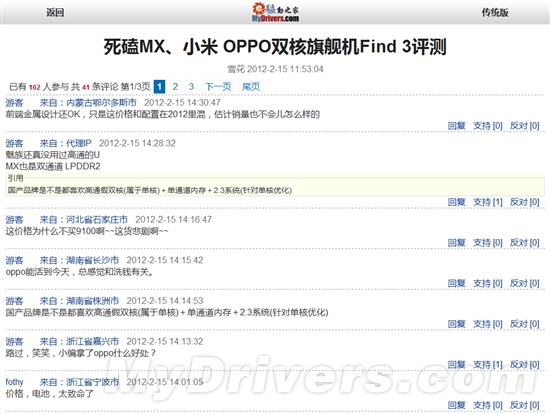The height and width of the screenshot is (414, 550).
Task: Oppose the 河北省石家庄市 comment
Action: tap(524, 243)
